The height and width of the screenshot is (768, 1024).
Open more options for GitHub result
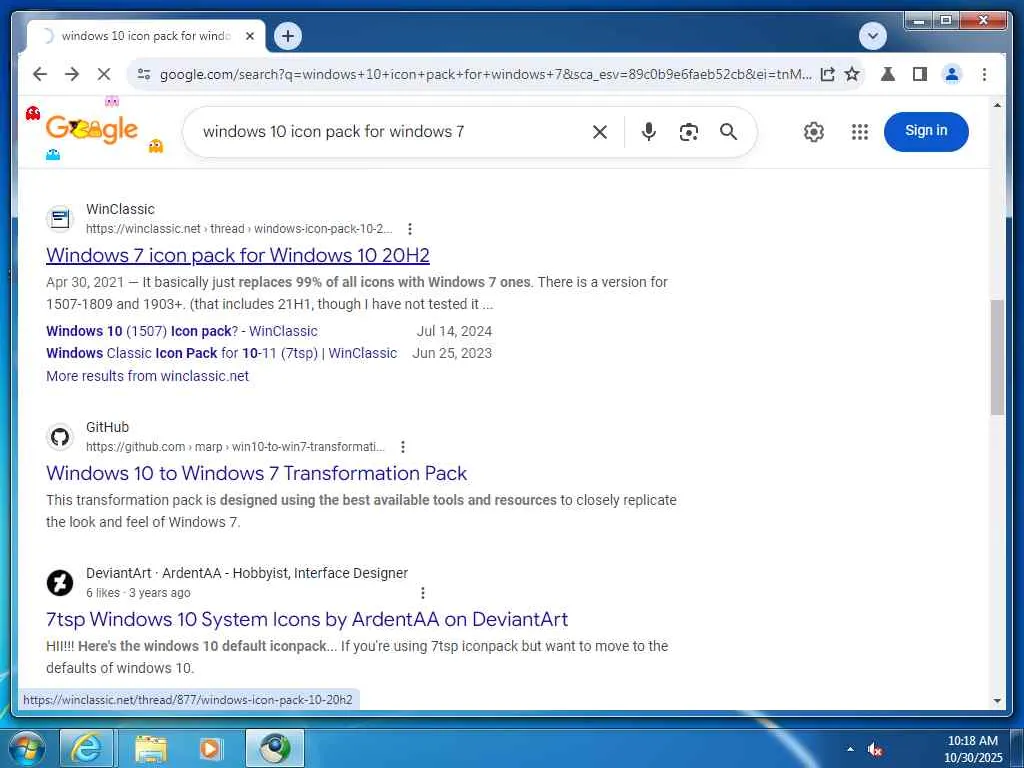[403, 447]
